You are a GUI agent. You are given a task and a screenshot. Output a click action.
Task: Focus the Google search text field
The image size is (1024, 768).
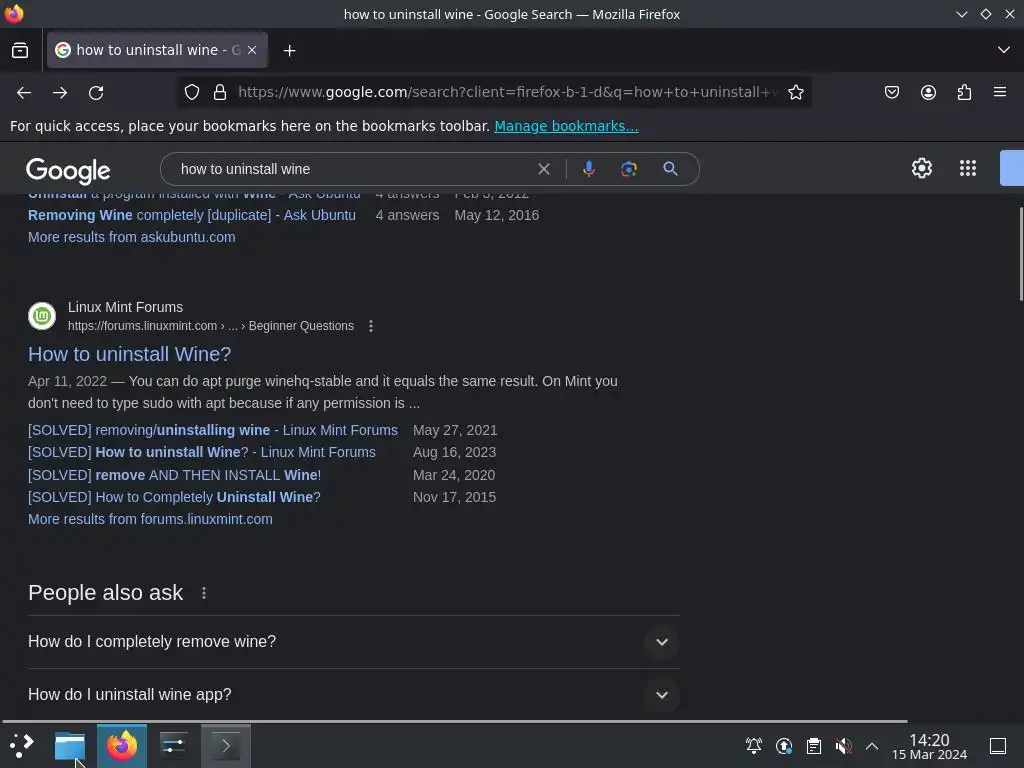[x=353, y=169]
